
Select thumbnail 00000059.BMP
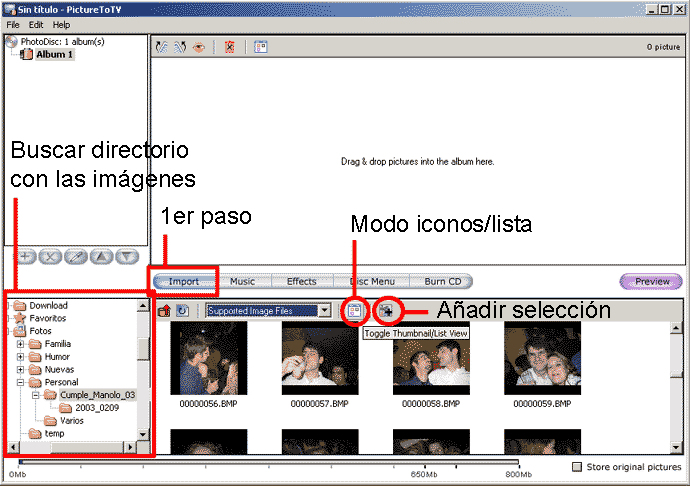tap(543, 358)
